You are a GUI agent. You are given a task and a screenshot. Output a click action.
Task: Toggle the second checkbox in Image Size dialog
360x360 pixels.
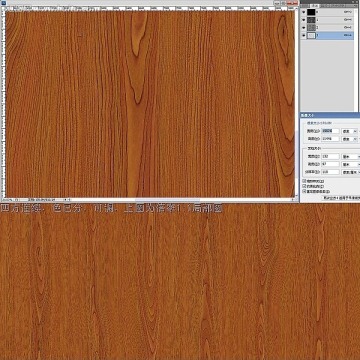point(304,186)
